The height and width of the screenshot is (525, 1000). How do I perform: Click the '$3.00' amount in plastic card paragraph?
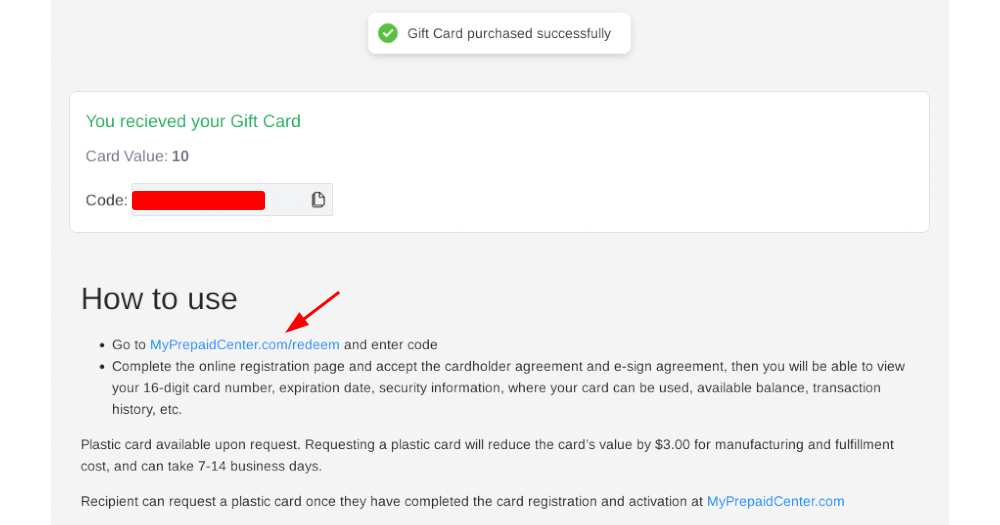pyautogui.click(x=672, y=445)
